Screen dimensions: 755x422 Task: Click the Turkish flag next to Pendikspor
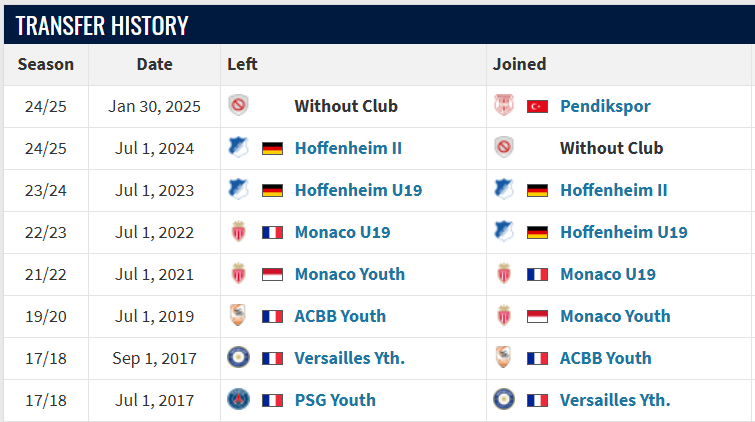(x=537, y=106)
